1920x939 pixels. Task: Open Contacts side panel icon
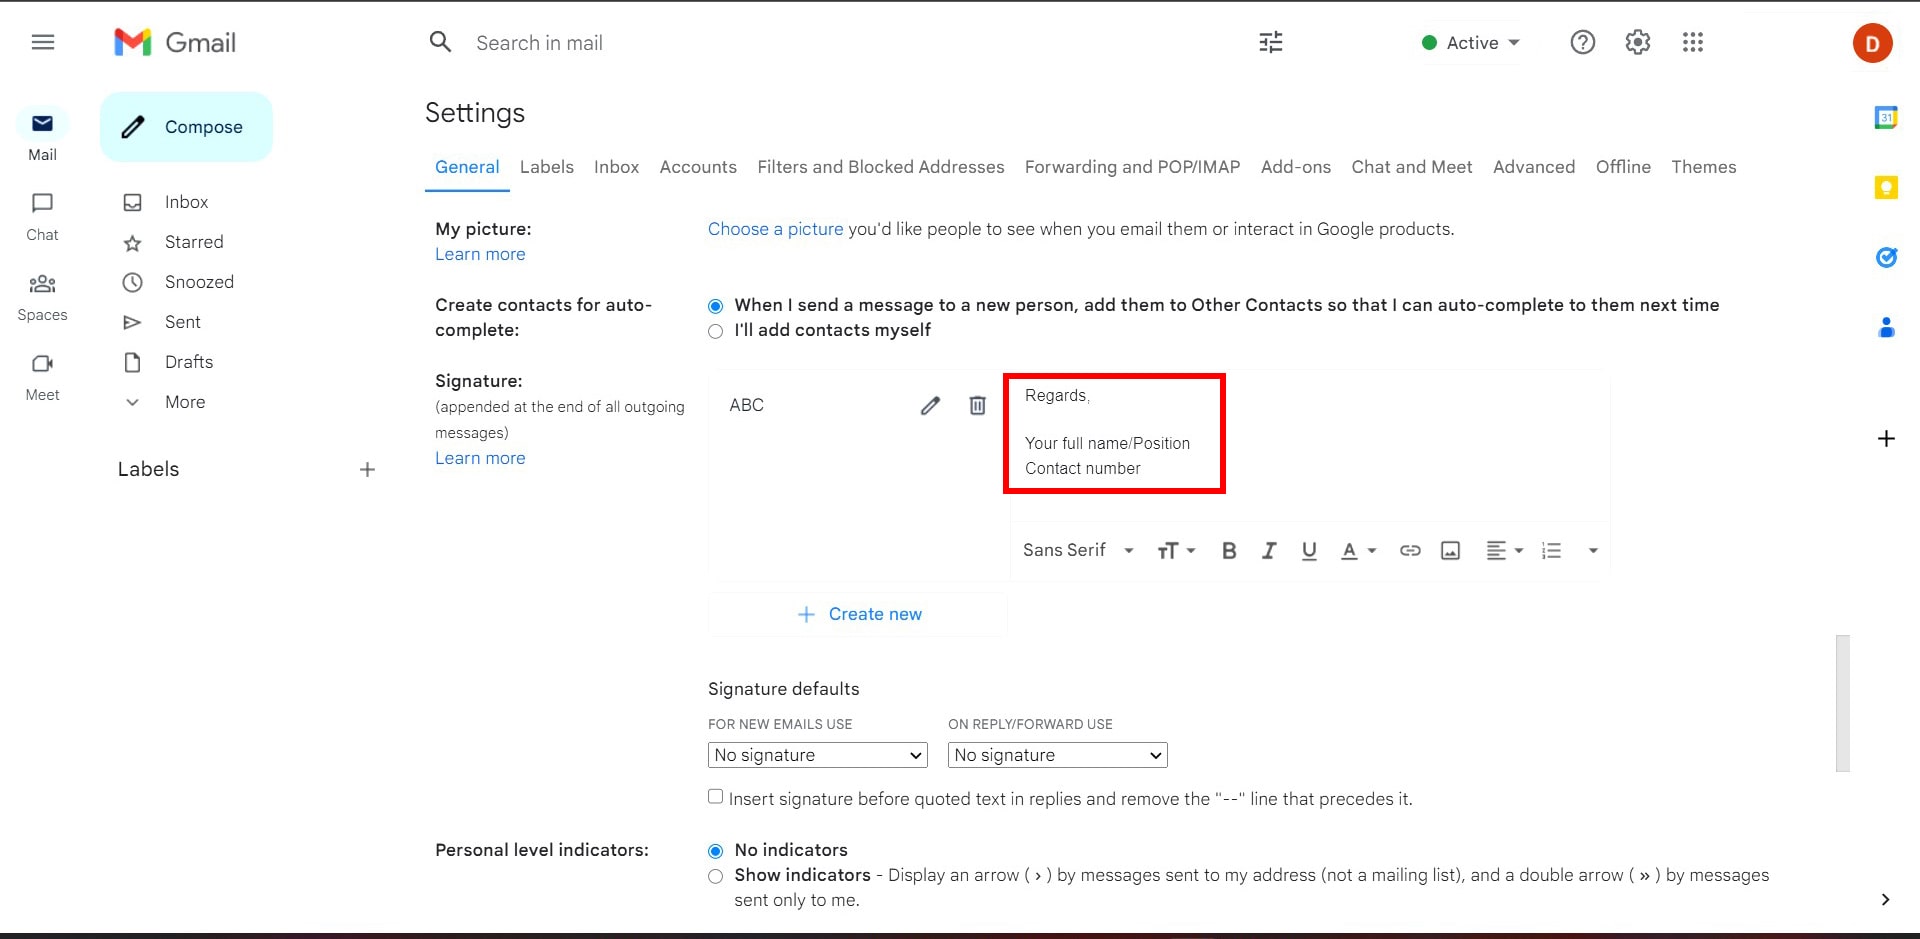coord(1886,327)
